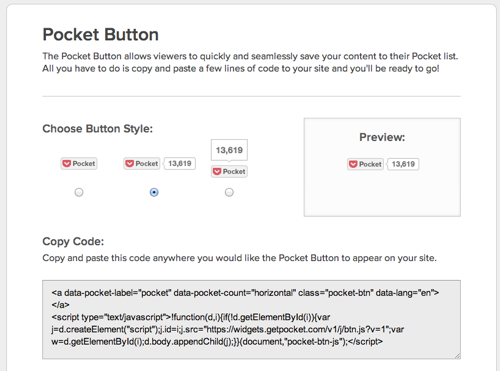Click the 13,619 horizontal count bubble sample
This screenshot has height=371, width=500.
coord(179,164)
